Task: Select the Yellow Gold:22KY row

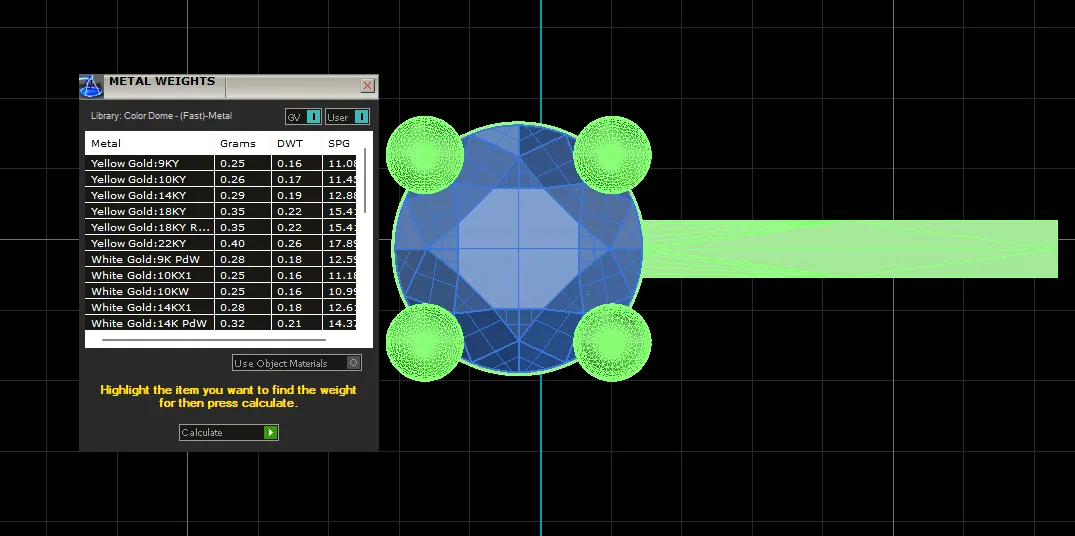Action: (221, 243)
